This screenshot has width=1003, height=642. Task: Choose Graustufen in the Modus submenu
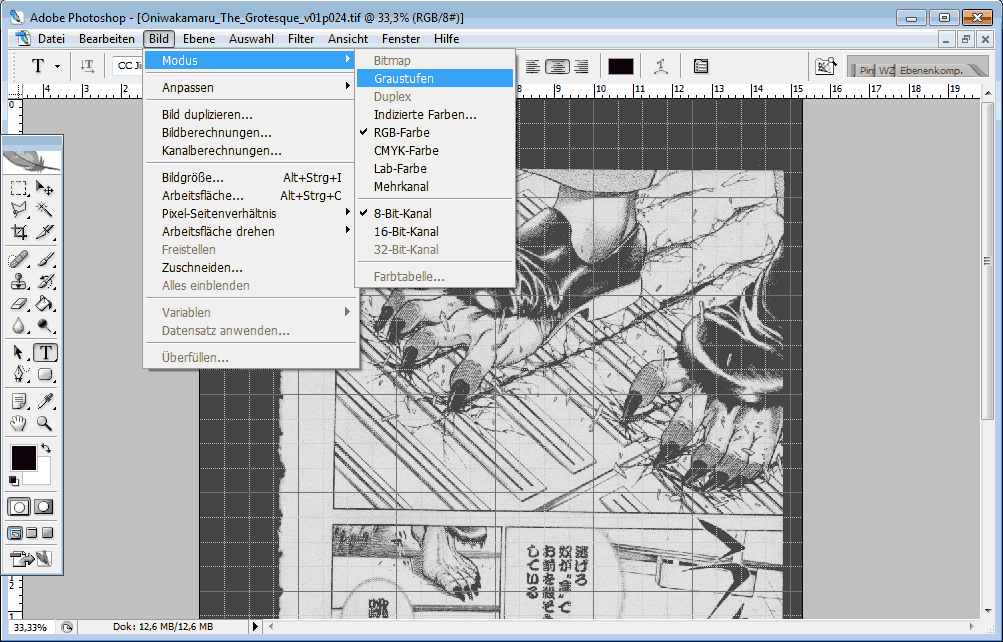click(435, 79)
